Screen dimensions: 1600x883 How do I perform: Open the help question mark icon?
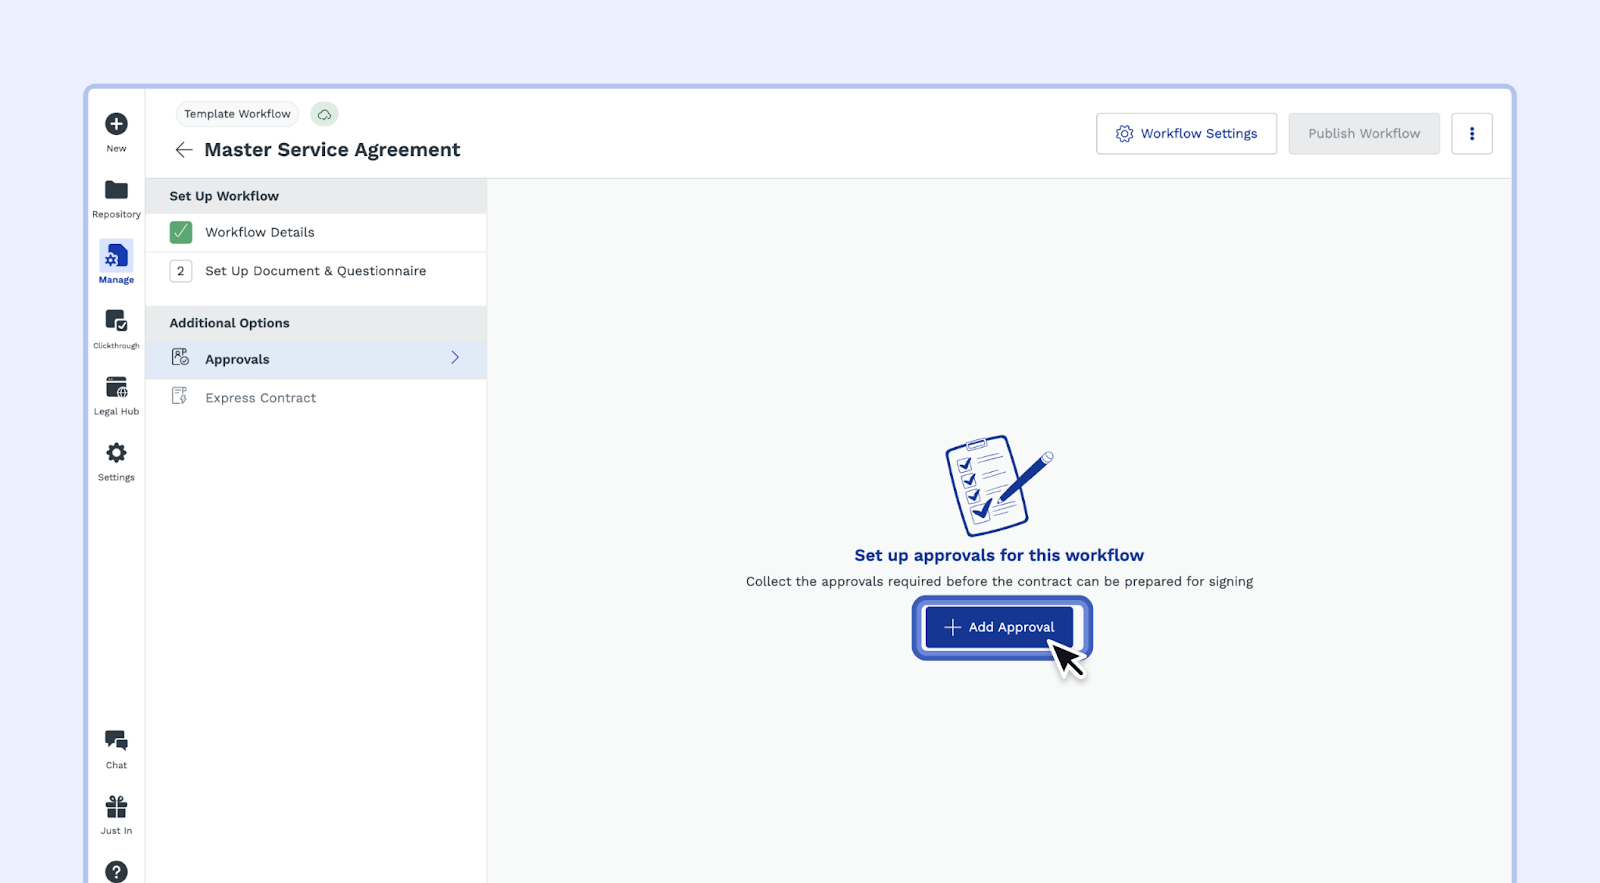point(116,872)
